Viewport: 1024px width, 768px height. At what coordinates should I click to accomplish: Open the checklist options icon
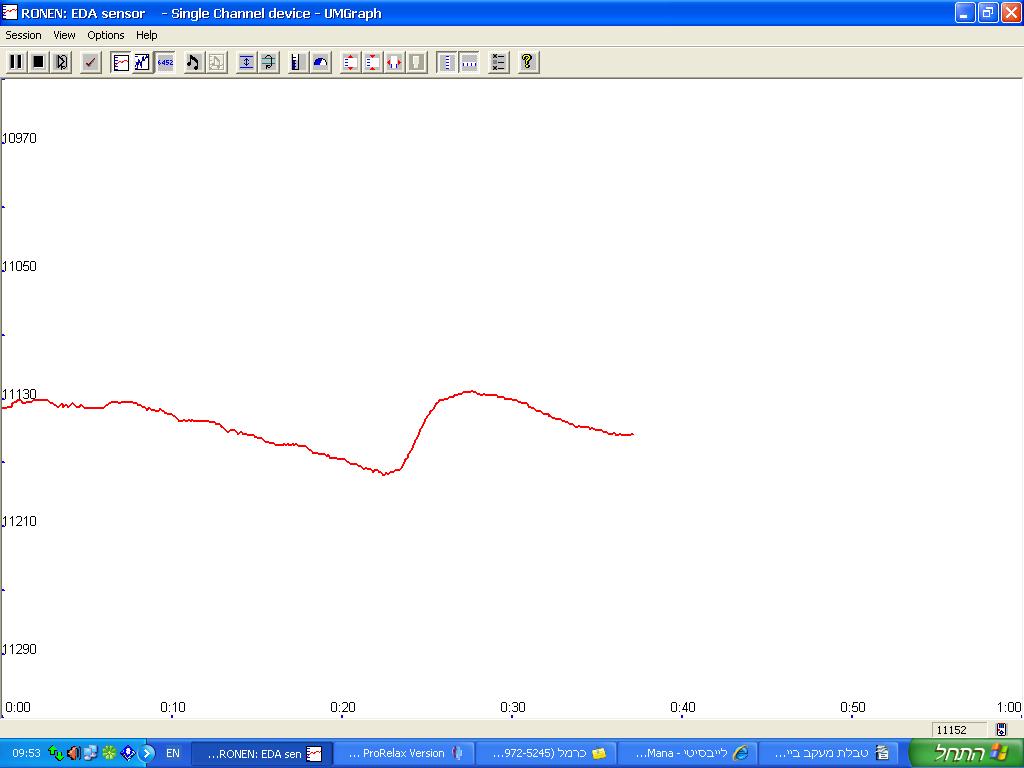click(x=499, y=62)
